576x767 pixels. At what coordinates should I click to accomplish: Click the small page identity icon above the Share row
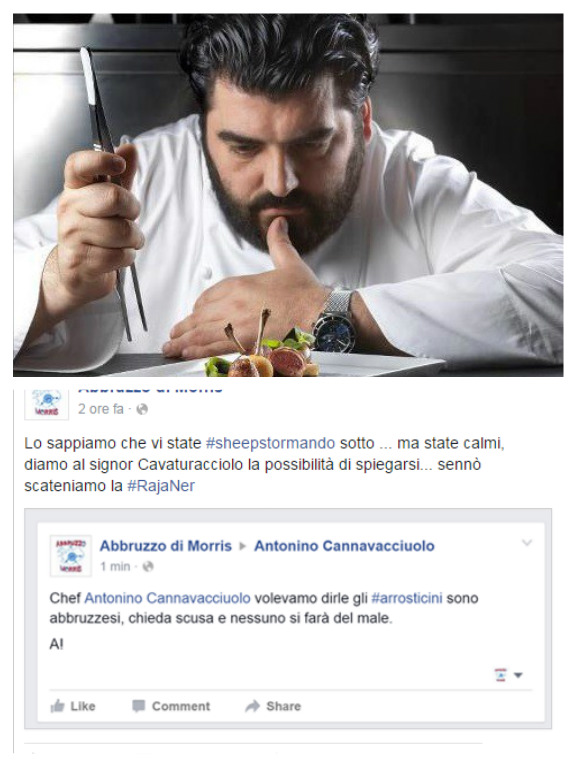tap(500, 675)
